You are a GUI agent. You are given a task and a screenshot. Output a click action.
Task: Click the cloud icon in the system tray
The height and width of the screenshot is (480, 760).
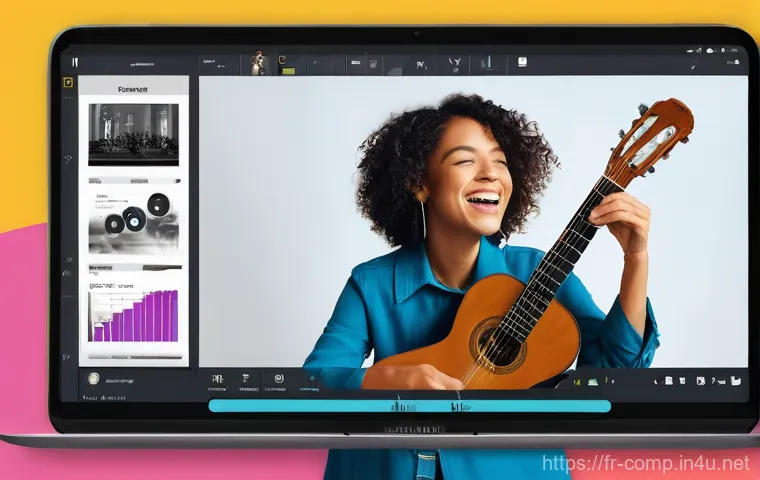(711, 50)
